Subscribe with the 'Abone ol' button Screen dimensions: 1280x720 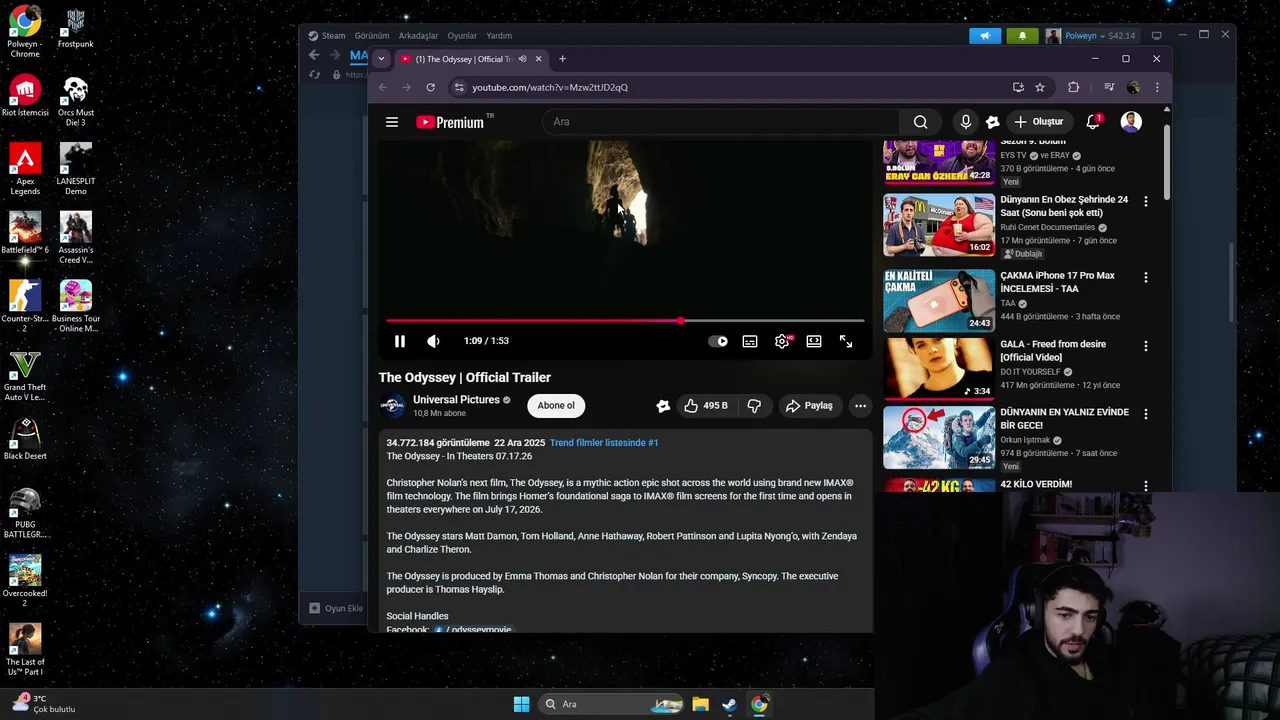(556, 405)
